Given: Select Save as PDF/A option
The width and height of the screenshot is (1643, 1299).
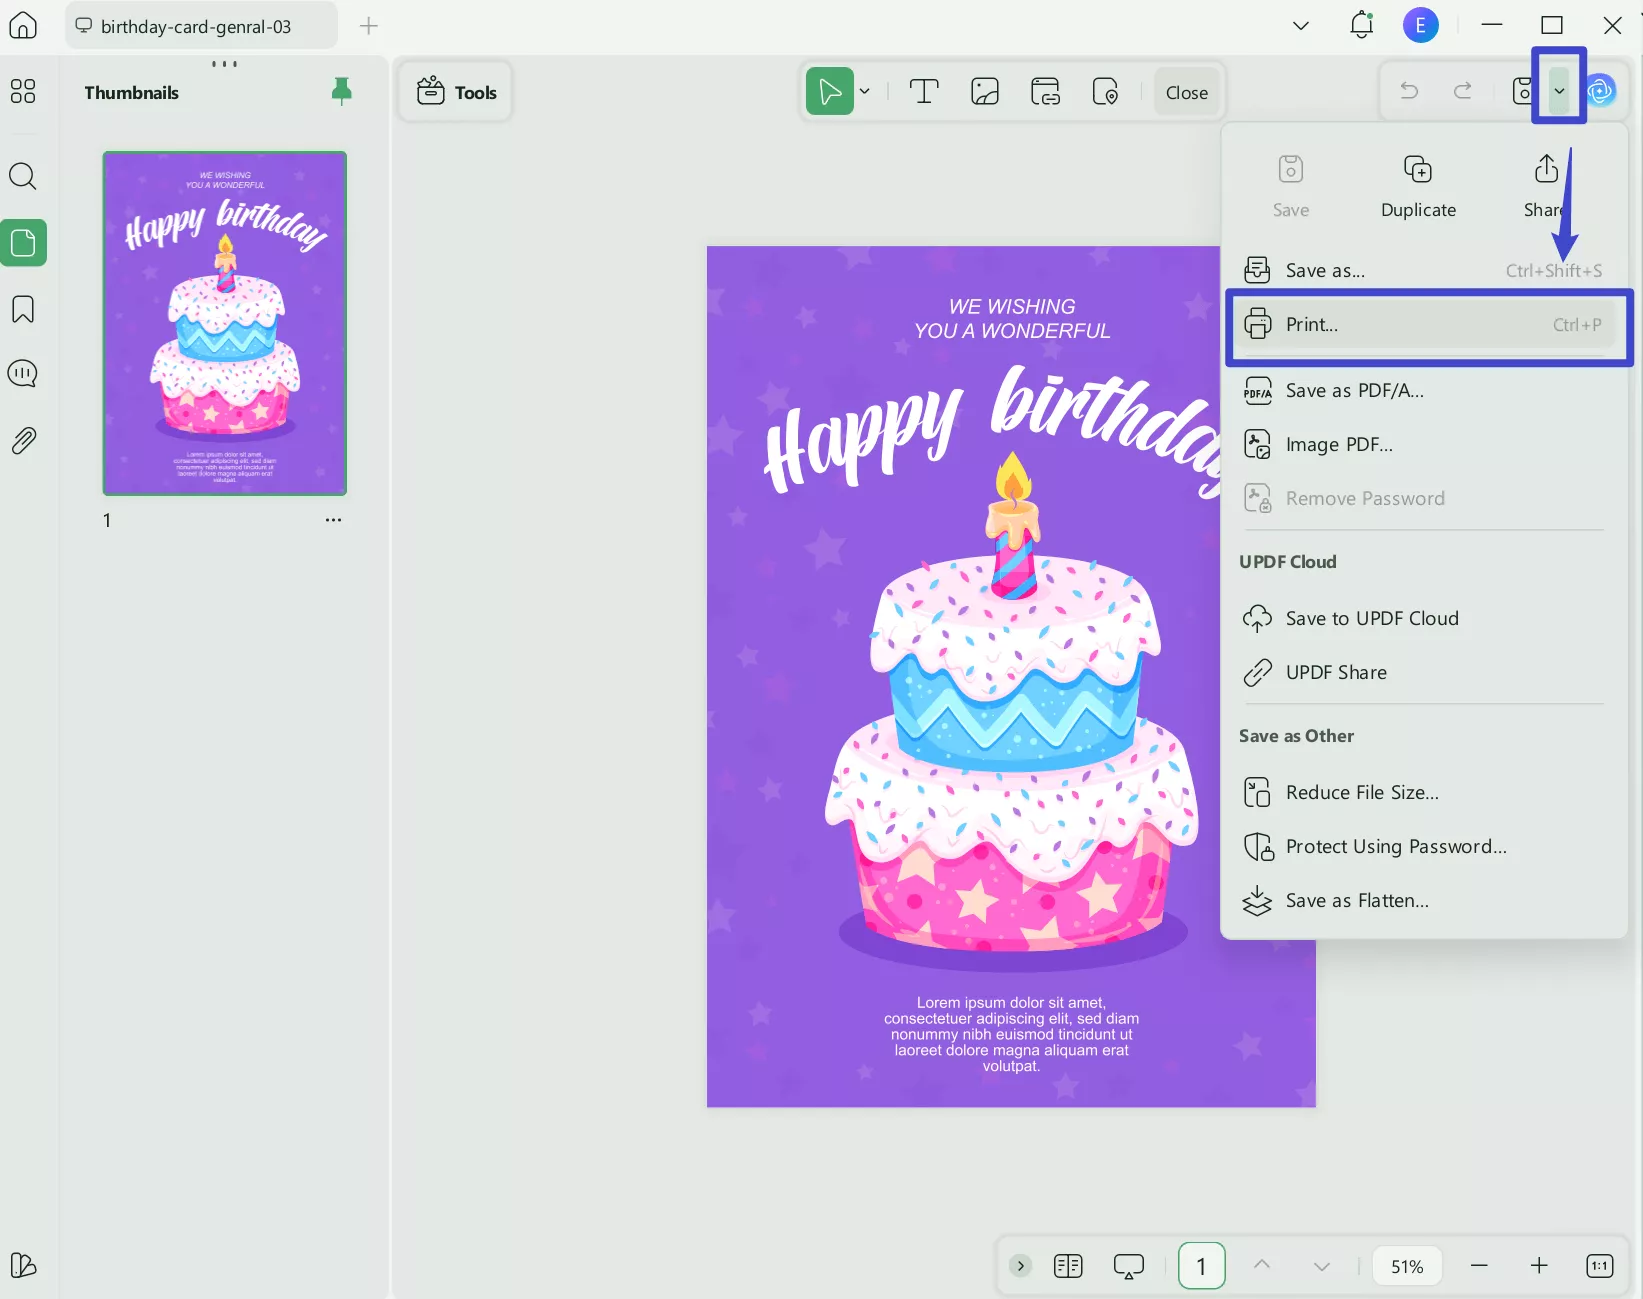Looking at the screenshot, I should [1354, 390].
